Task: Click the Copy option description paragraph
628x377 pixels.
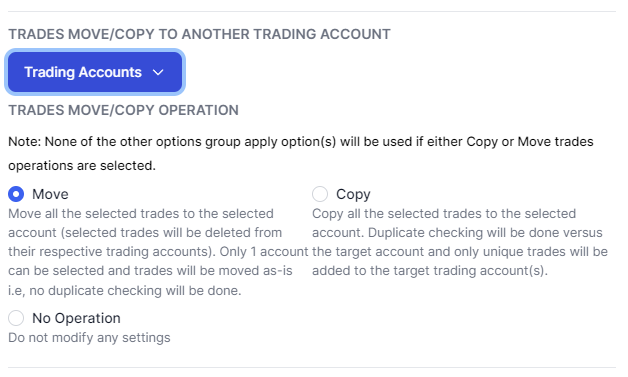Action: tap(460, 242)
